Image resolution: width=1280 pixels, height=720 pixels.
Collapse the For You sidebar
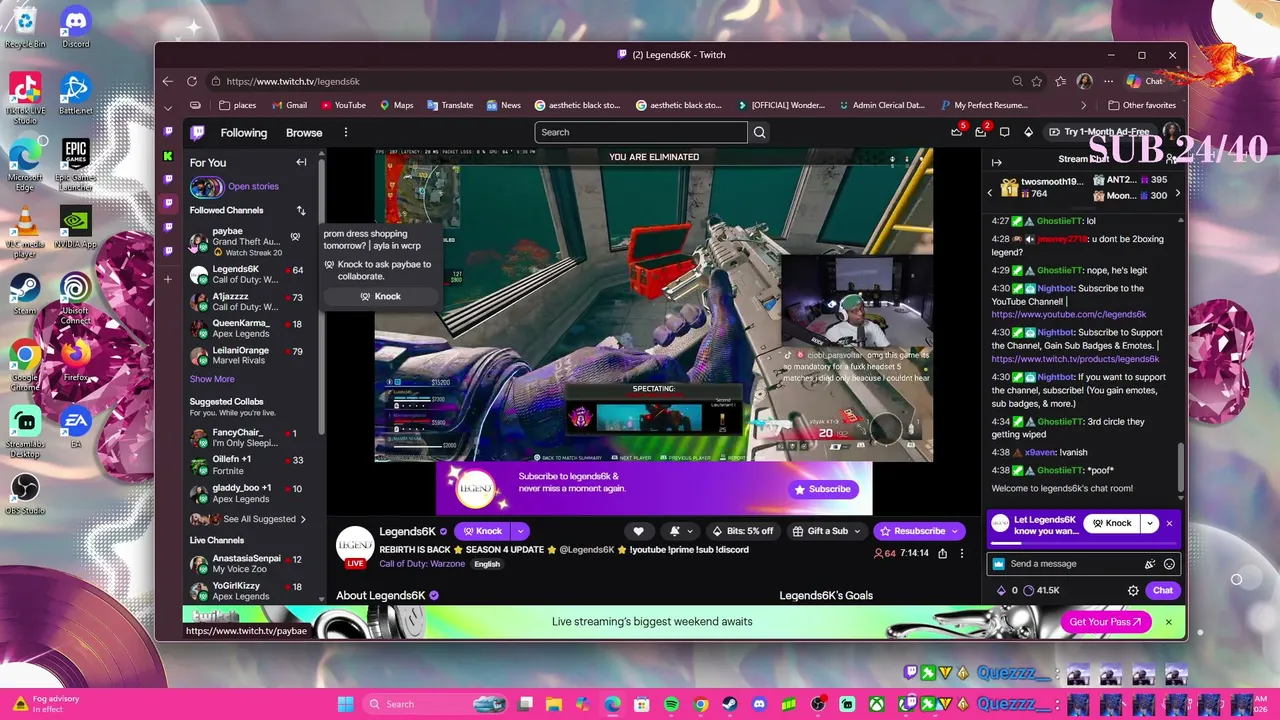301,162
